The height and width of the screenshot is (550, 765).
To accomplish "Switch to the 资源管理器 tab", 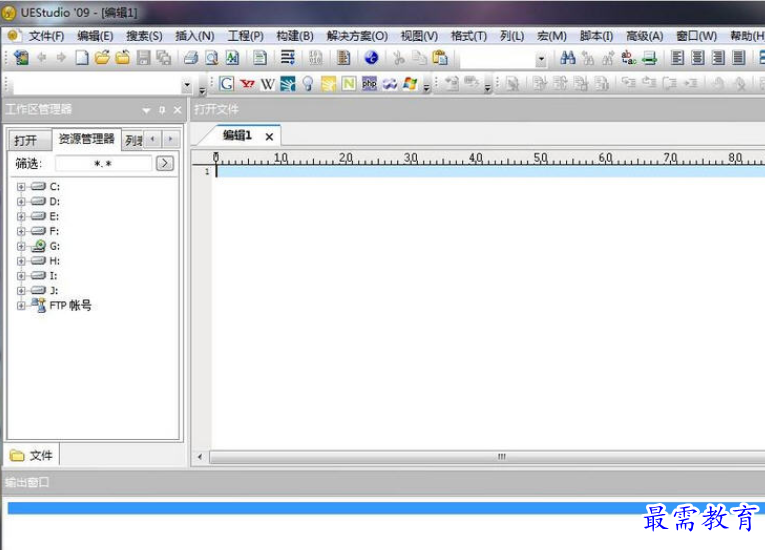I will (86, 139).
